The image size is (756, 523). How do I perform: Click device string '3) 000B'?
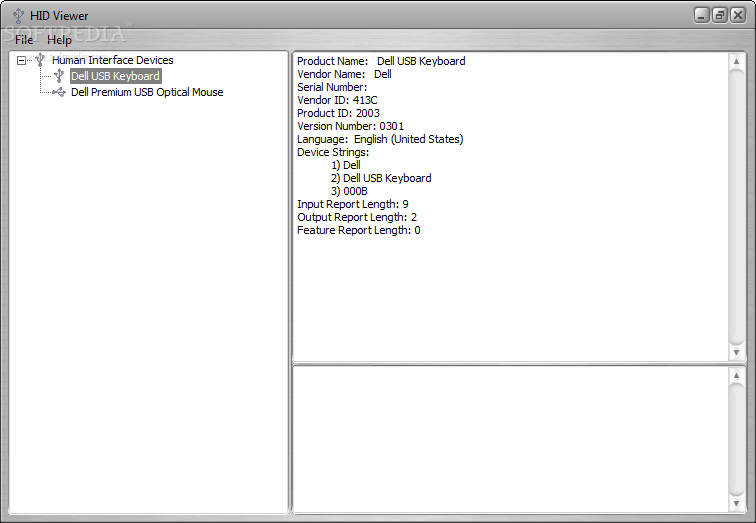(x=349, y=191)
